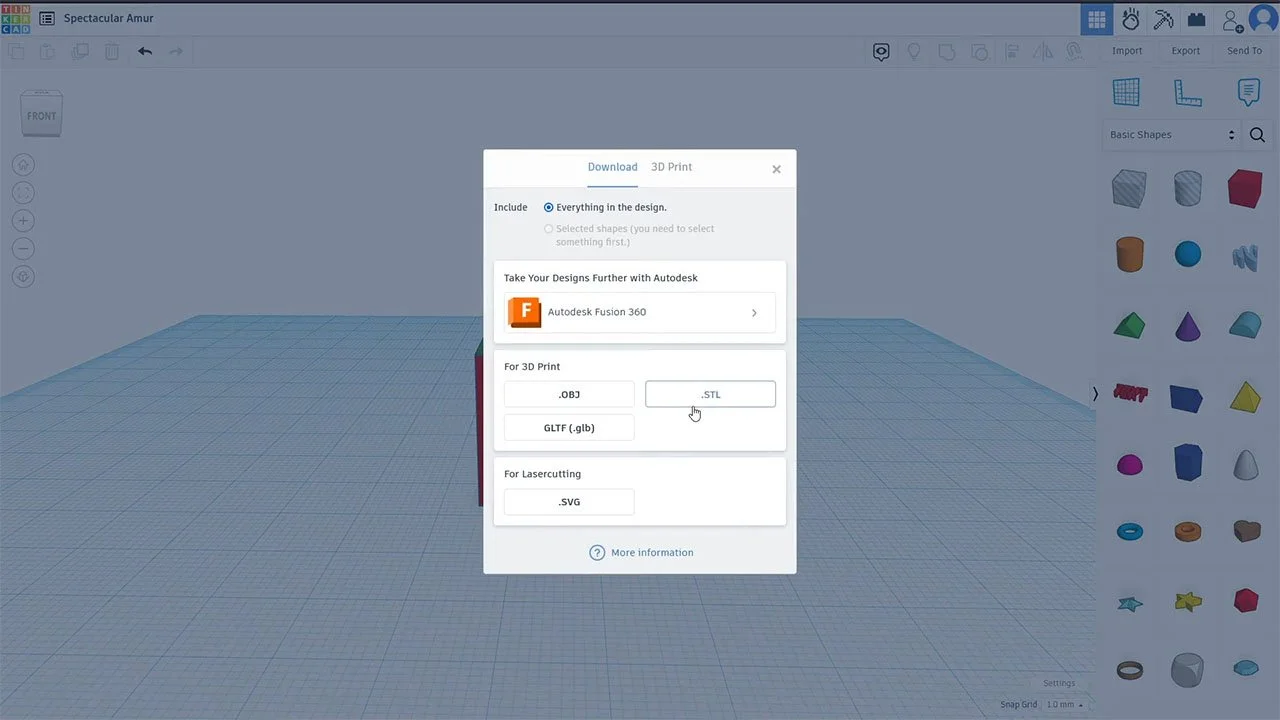Open the Notes tool
The image size is (1280, 720).
pos(1248,92)
